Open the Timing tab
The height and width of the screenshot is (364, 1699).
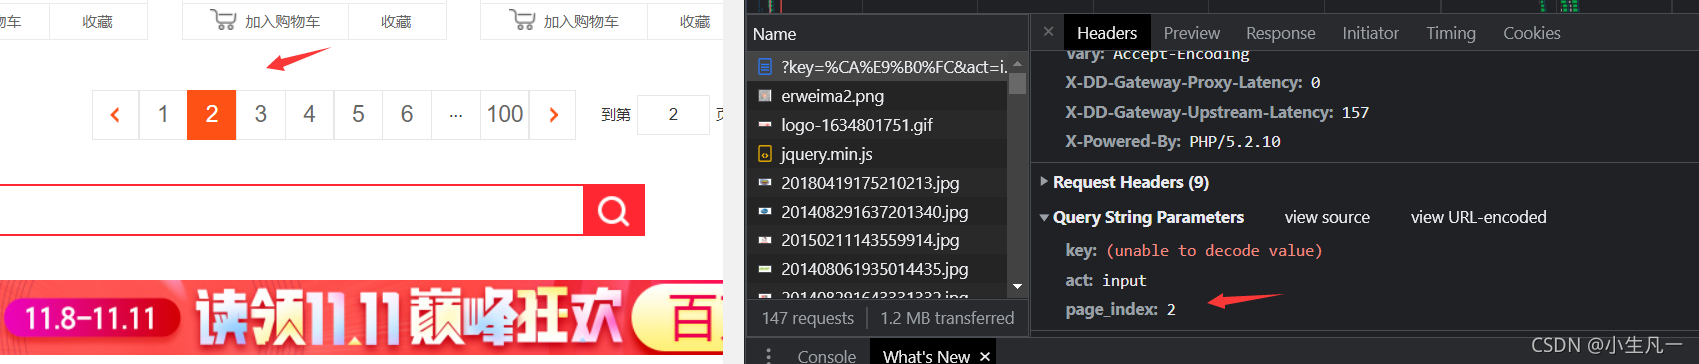coord(1450,33)
